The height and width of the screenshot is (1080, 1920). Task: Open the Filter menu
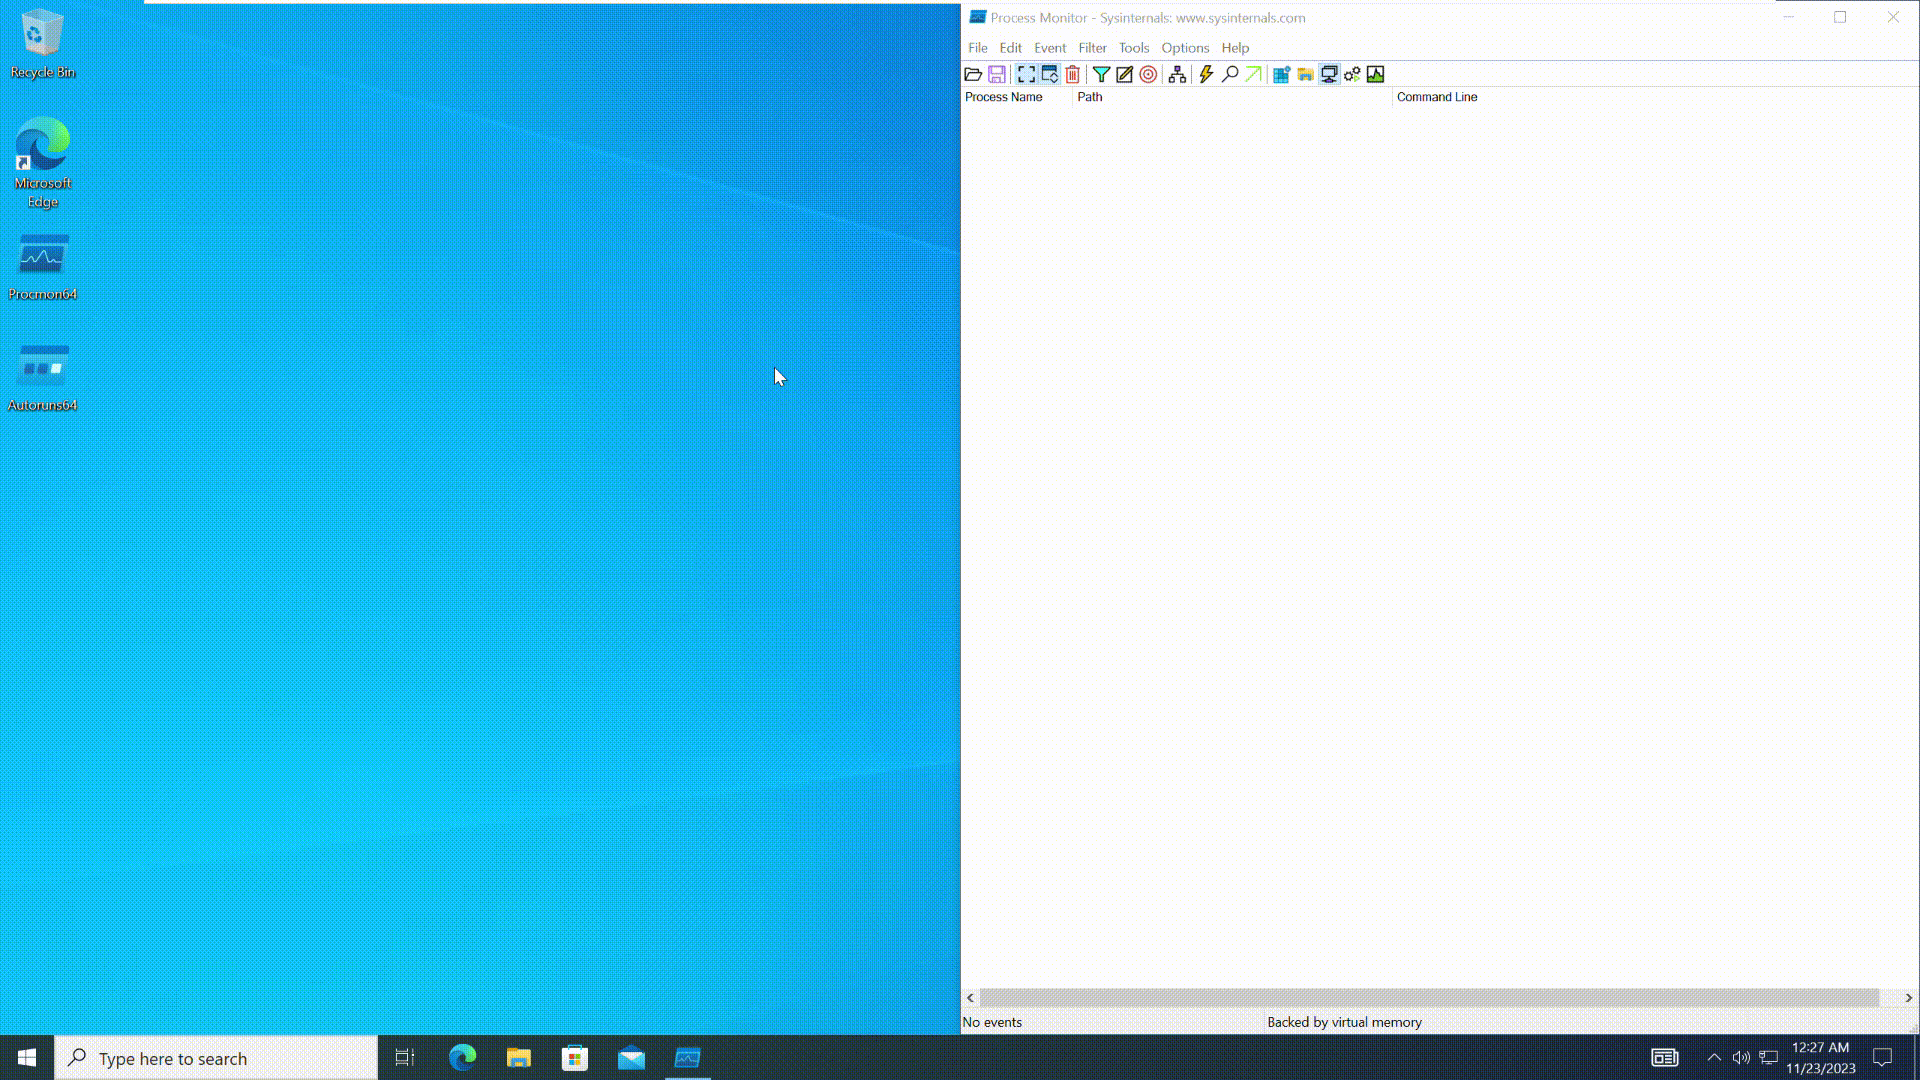coord(1092,47)
